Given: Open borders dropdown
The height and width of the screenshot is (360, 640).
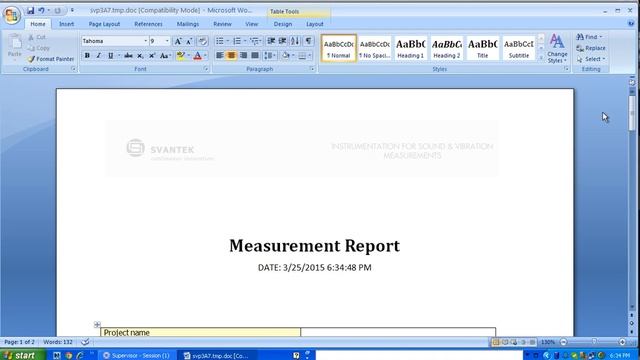Looking at the screenshot, I should pos(310,56).
